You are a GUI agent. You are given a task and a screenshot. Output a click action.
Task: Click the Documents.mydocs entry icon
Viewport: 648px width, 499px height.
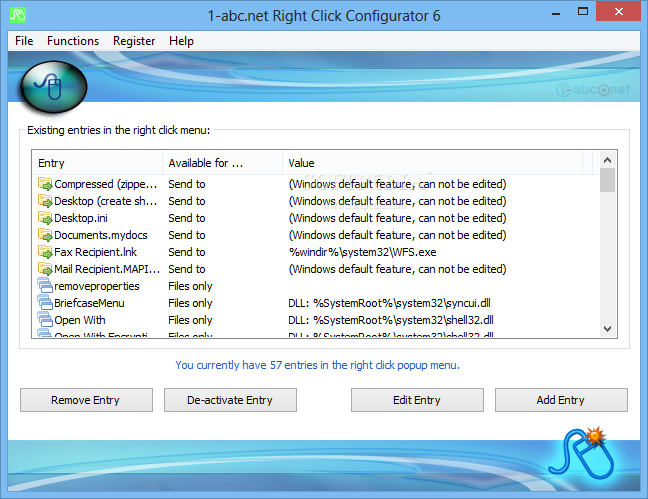tap(45, 234)
